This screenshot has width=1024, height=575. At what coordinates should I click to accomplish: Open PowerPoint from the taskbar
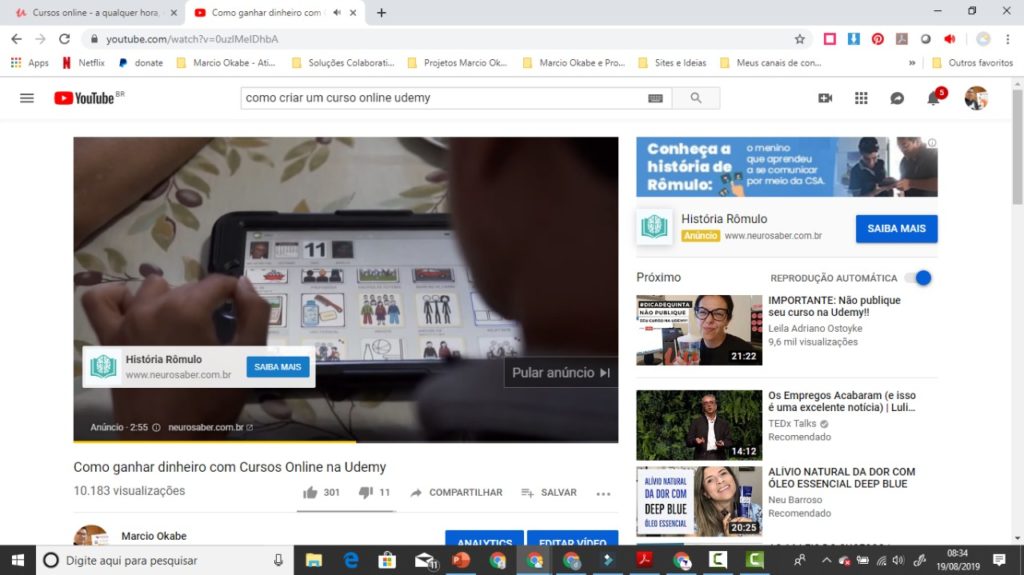click(x=461, y=561)
